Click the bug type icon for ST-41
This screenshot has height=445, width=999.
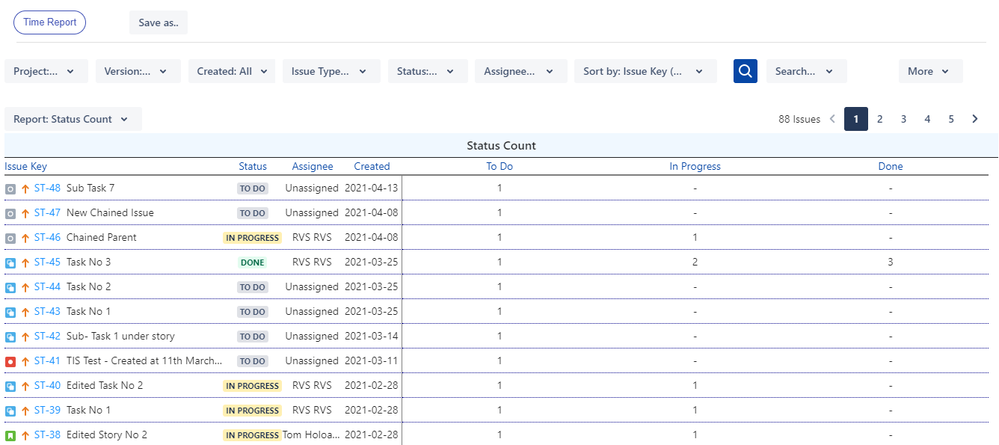coord(10,361)
